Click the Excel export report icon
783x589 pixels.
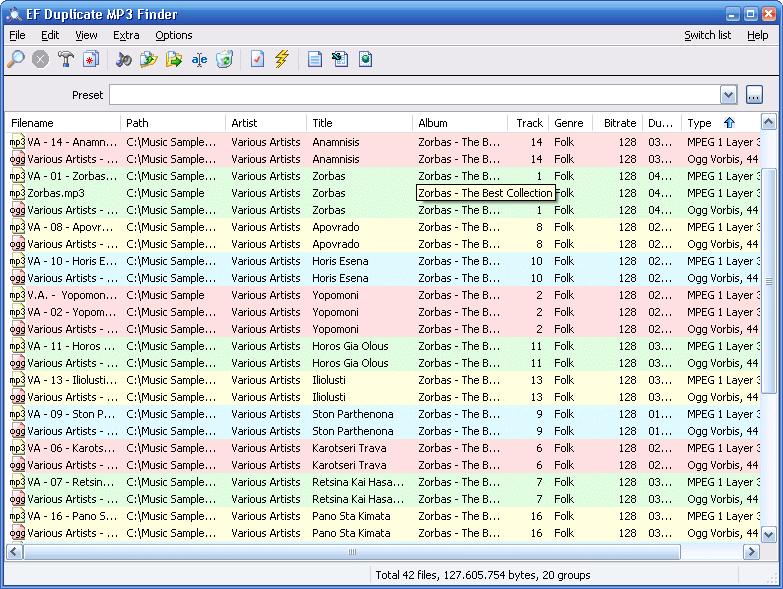point(340,59)
